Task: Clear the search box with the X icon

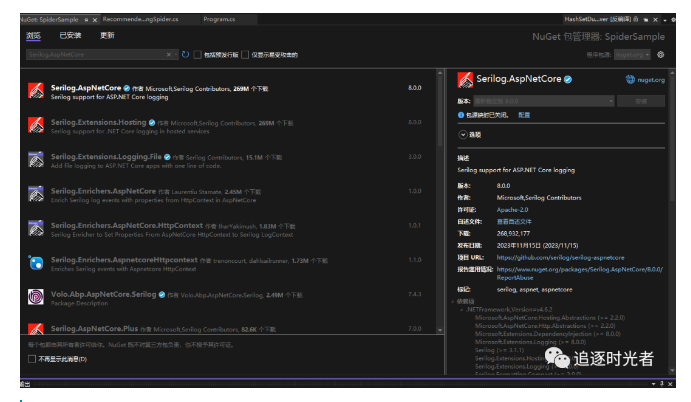Action: 168,55
